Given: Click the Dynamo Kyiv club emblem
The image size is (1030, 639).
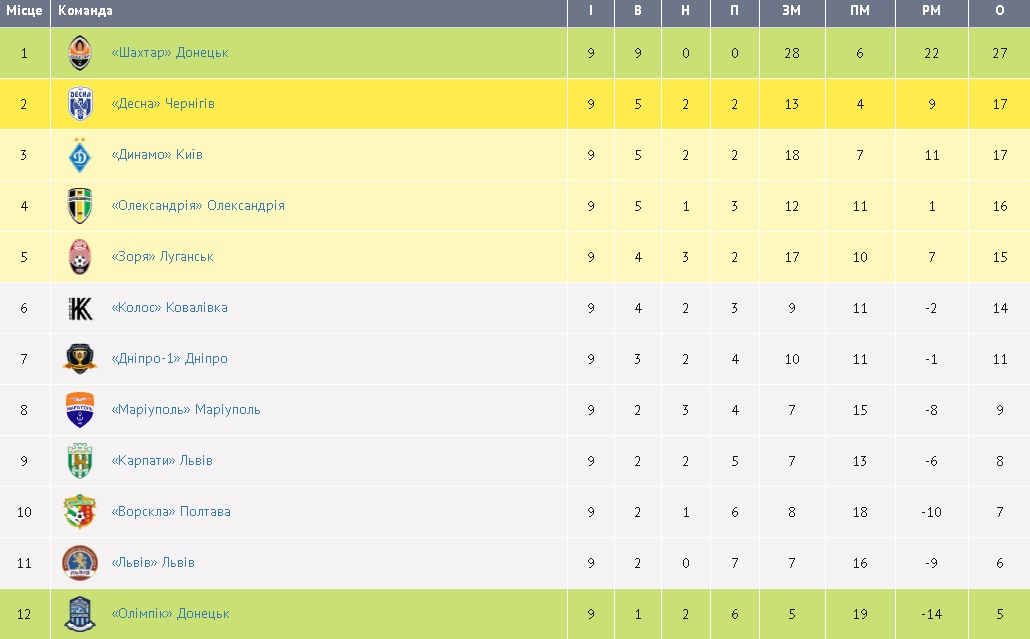Looking at the screenshot, I should (80, 155).
